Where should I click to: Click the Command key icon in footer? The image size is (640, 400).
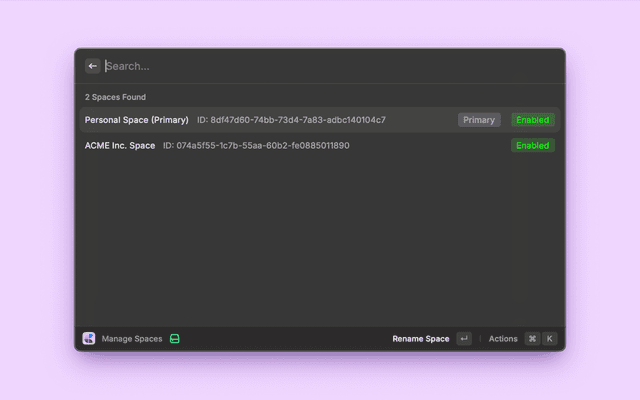[532, 339]
